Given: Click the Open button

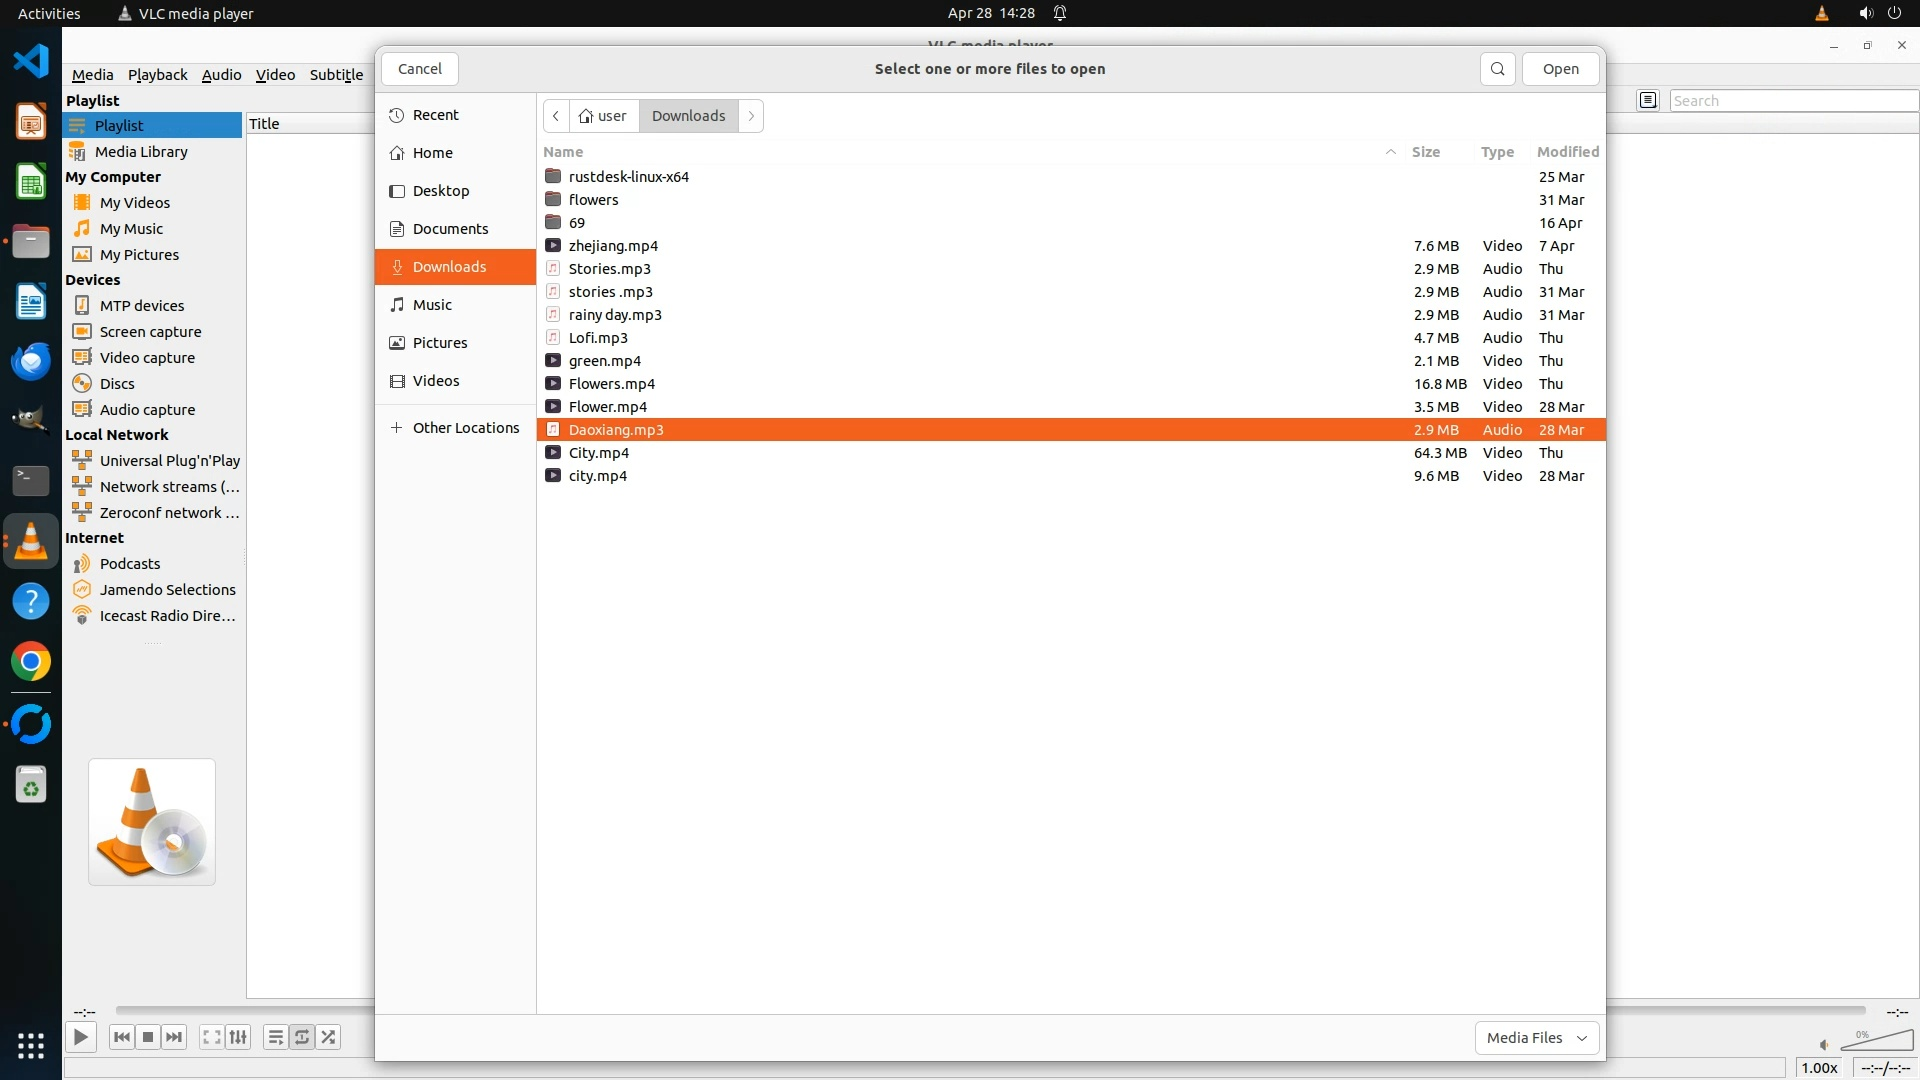Looking at the screenshot, I should click(x=1560, y=69).
